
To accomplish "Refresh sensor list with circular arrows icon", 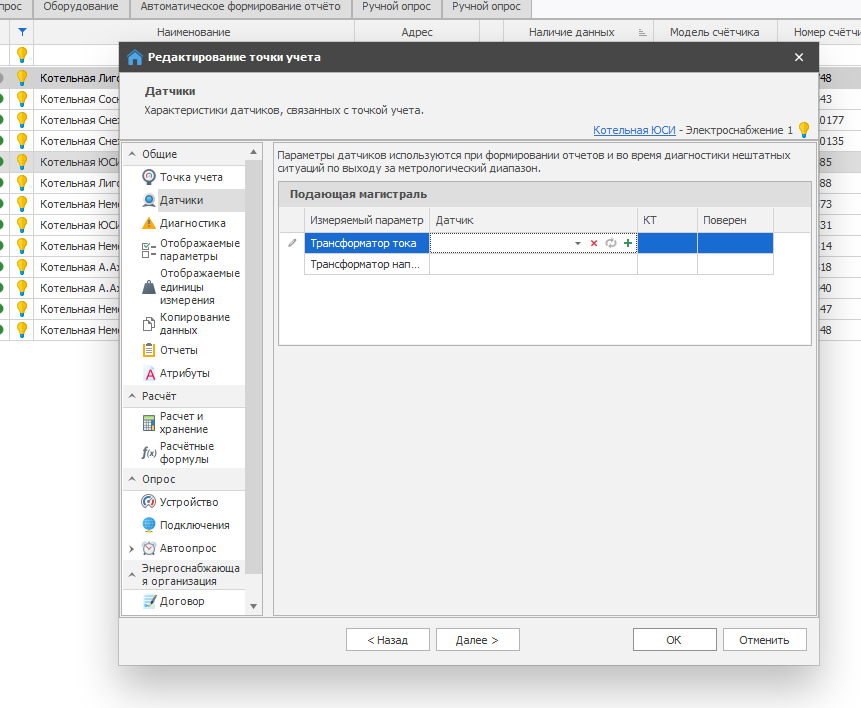I will [x=611, y=243].
